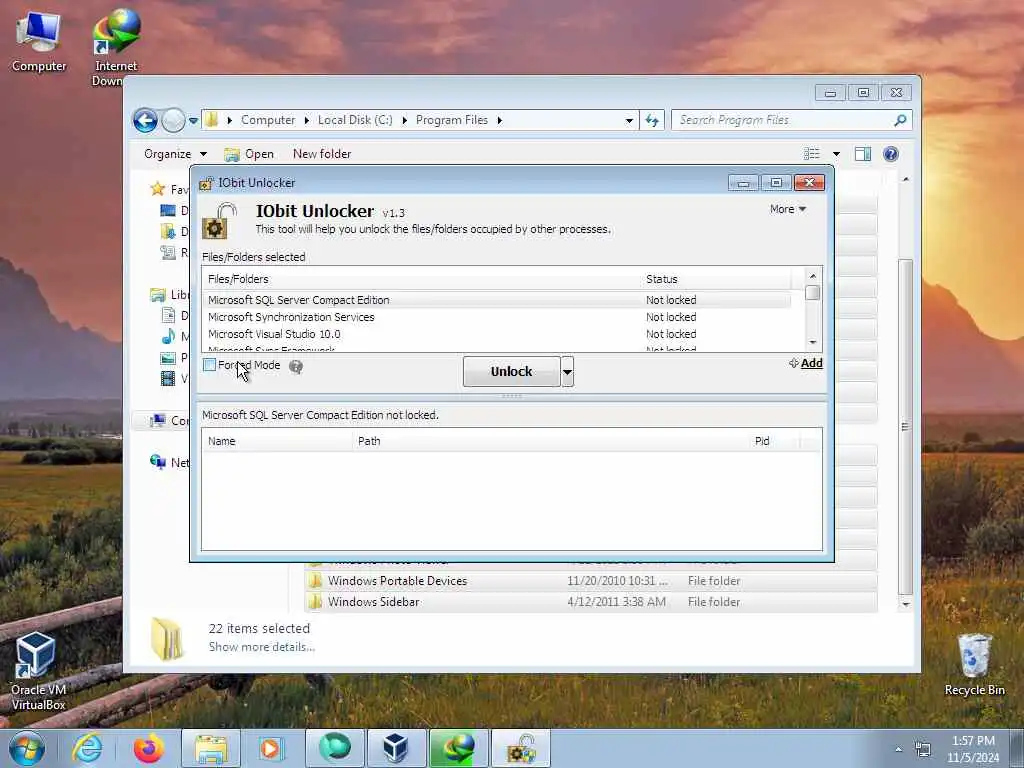Open the Internet Download Manager desktop icon
Viewport: 1024px width, 768px height.
116,47
